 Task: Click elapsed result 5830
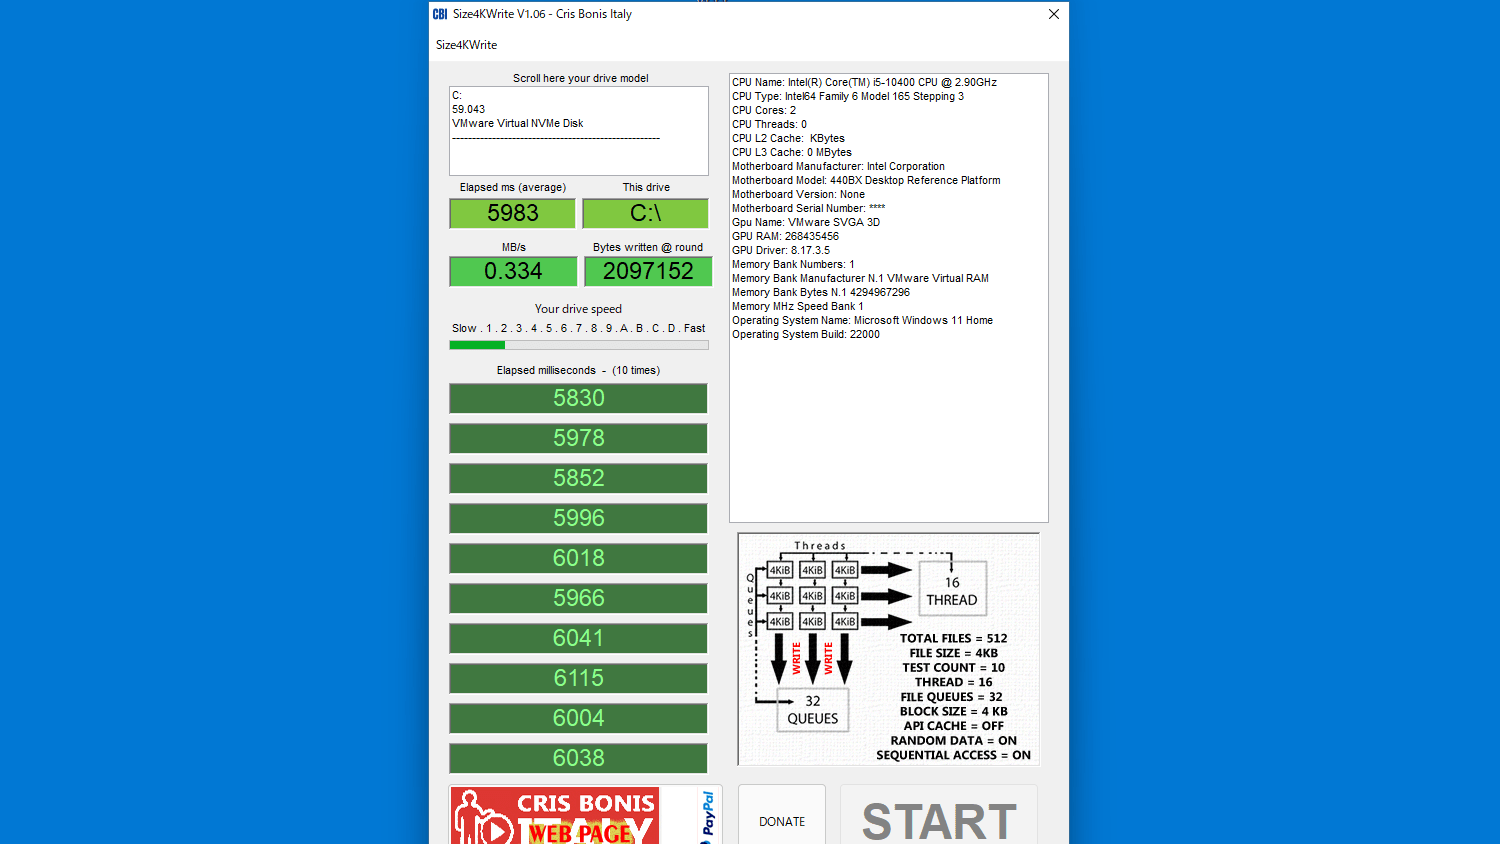tap(578, 398)
